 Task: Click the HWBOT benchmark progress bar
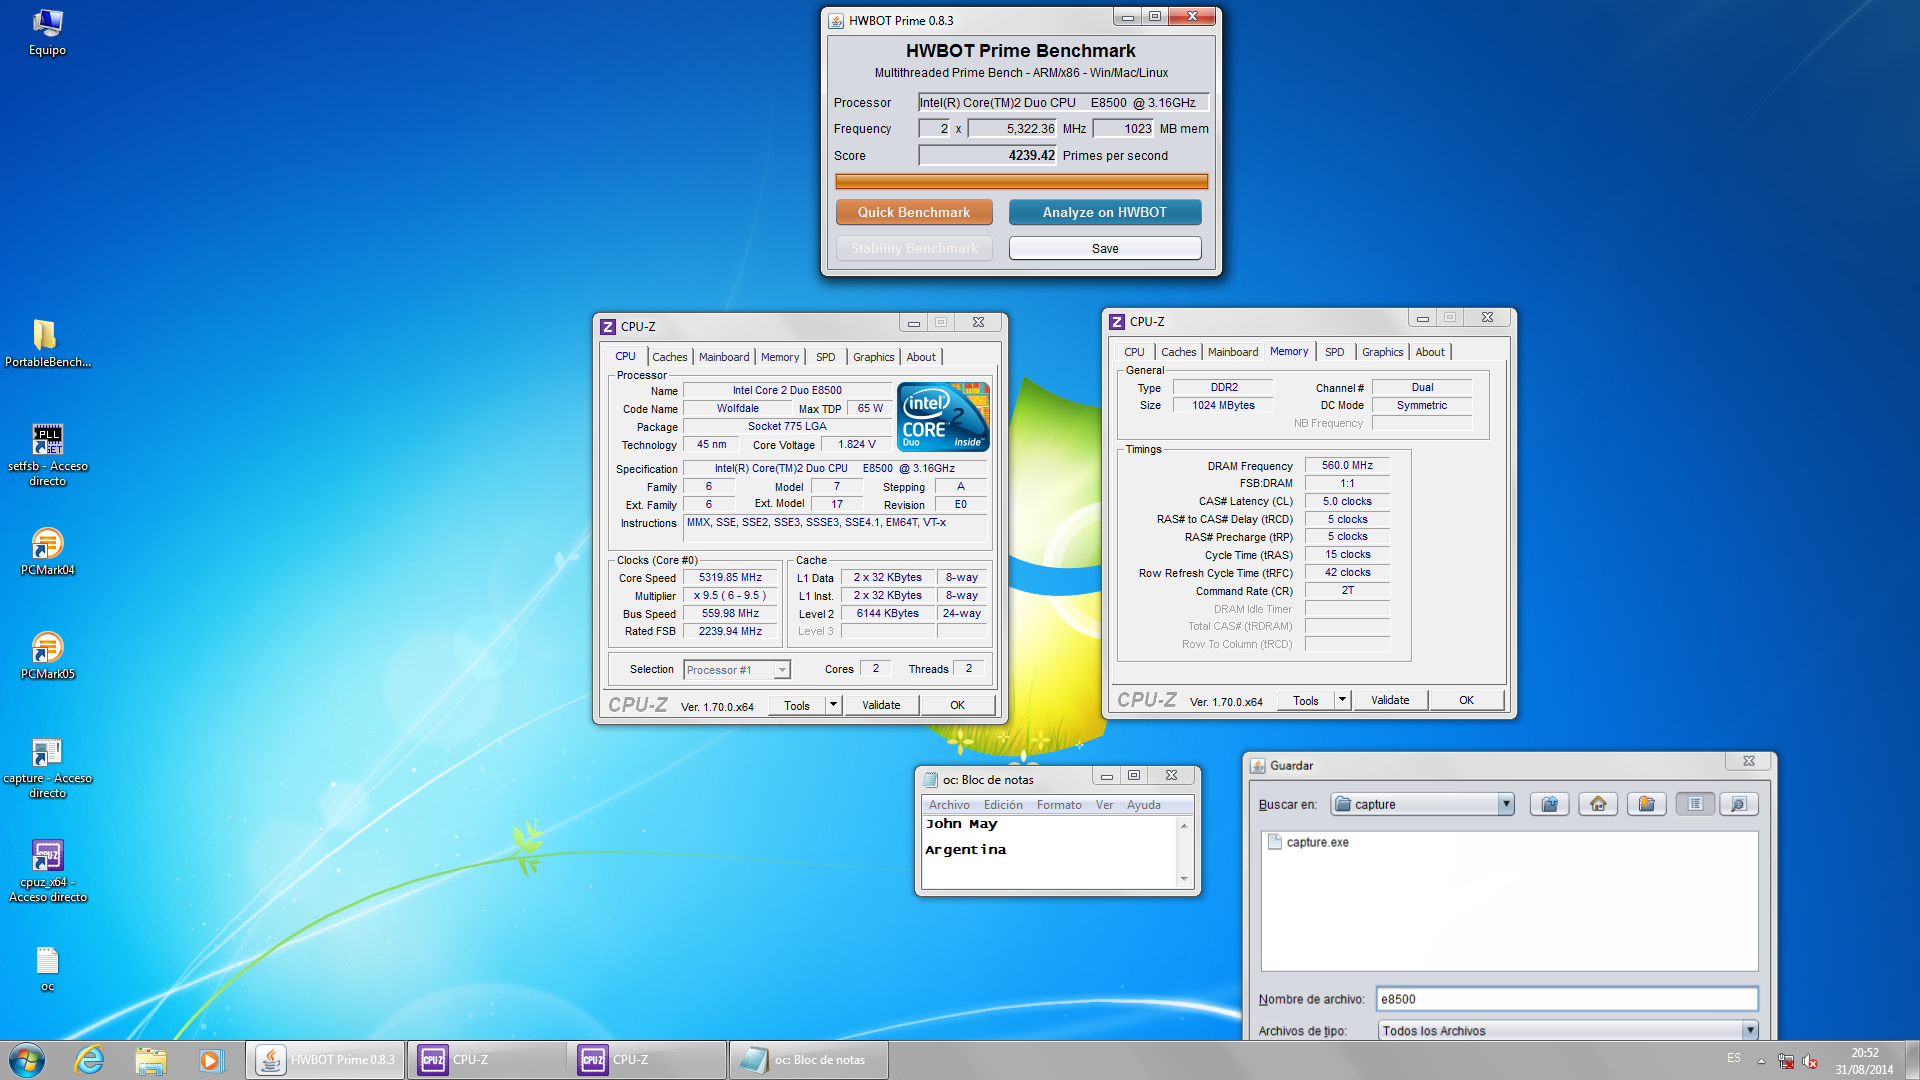coord(1021,181)
